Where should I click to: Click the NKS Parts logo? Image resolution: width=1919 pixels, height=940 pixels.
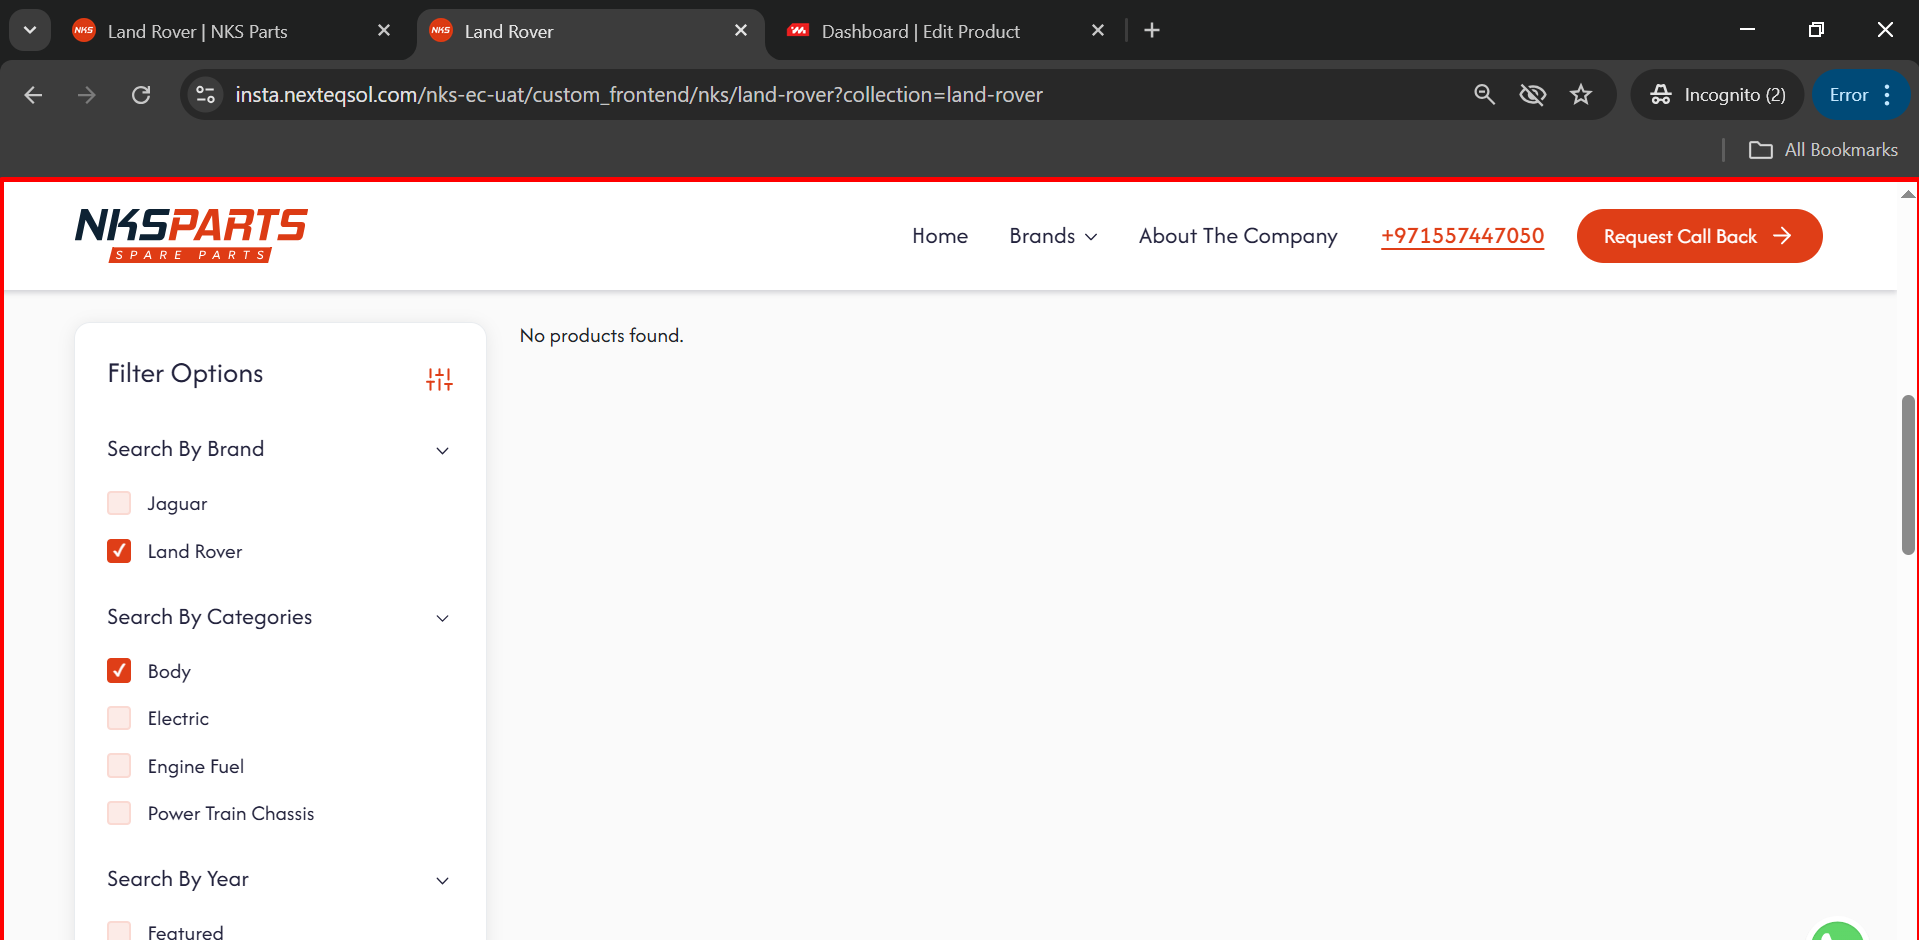(191, 235)
